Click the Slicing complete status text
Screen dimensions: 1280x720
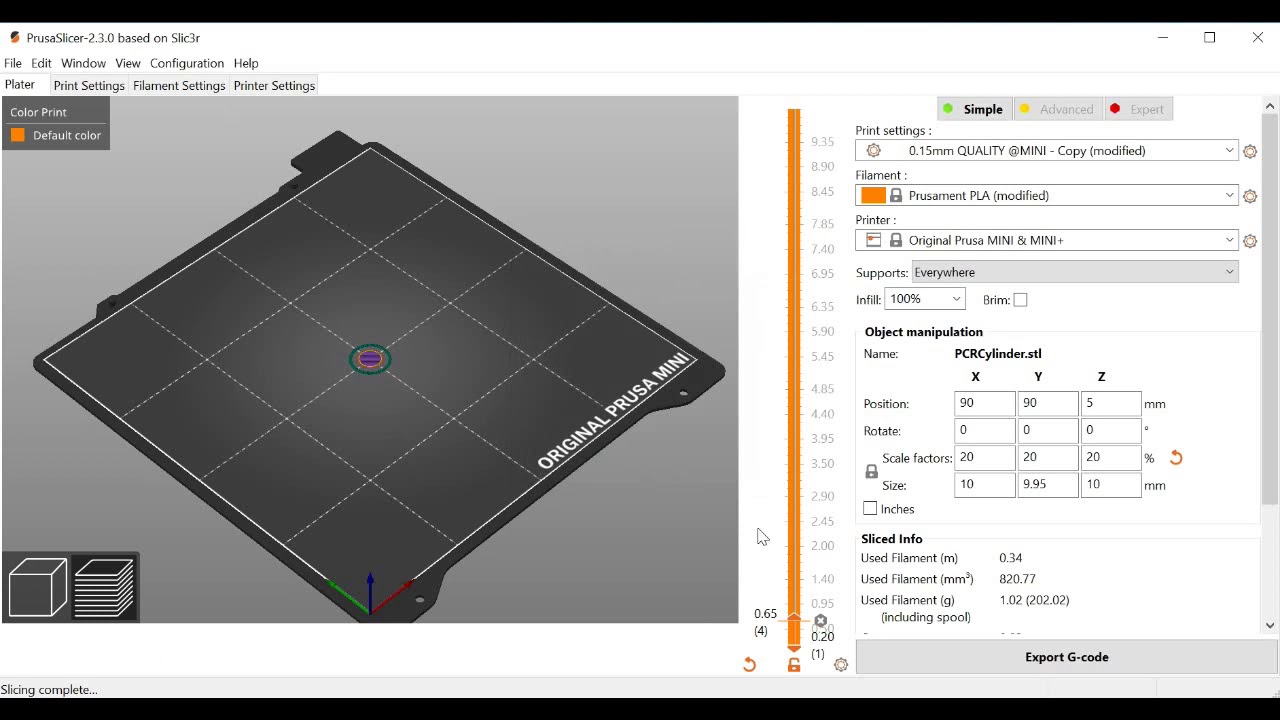(49, 690)
